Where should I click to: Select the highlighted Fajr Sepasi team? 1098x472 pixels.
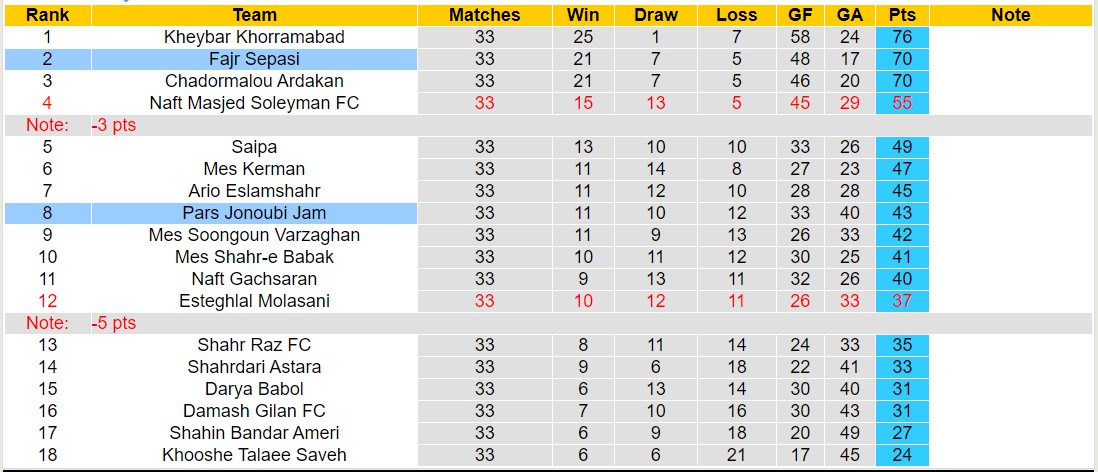coord(254,59)
